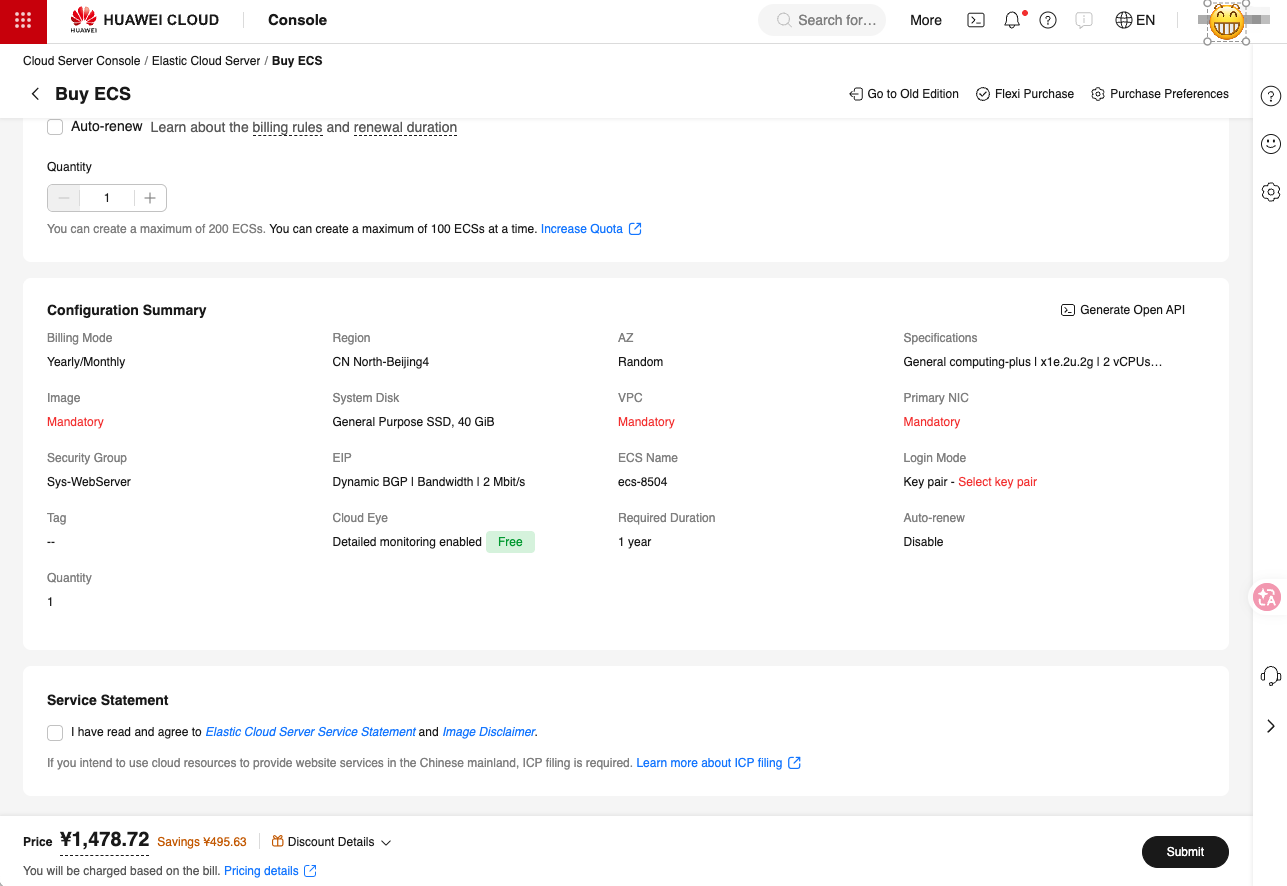
Task: Click the Select key pair link
Action: point(997,482)
